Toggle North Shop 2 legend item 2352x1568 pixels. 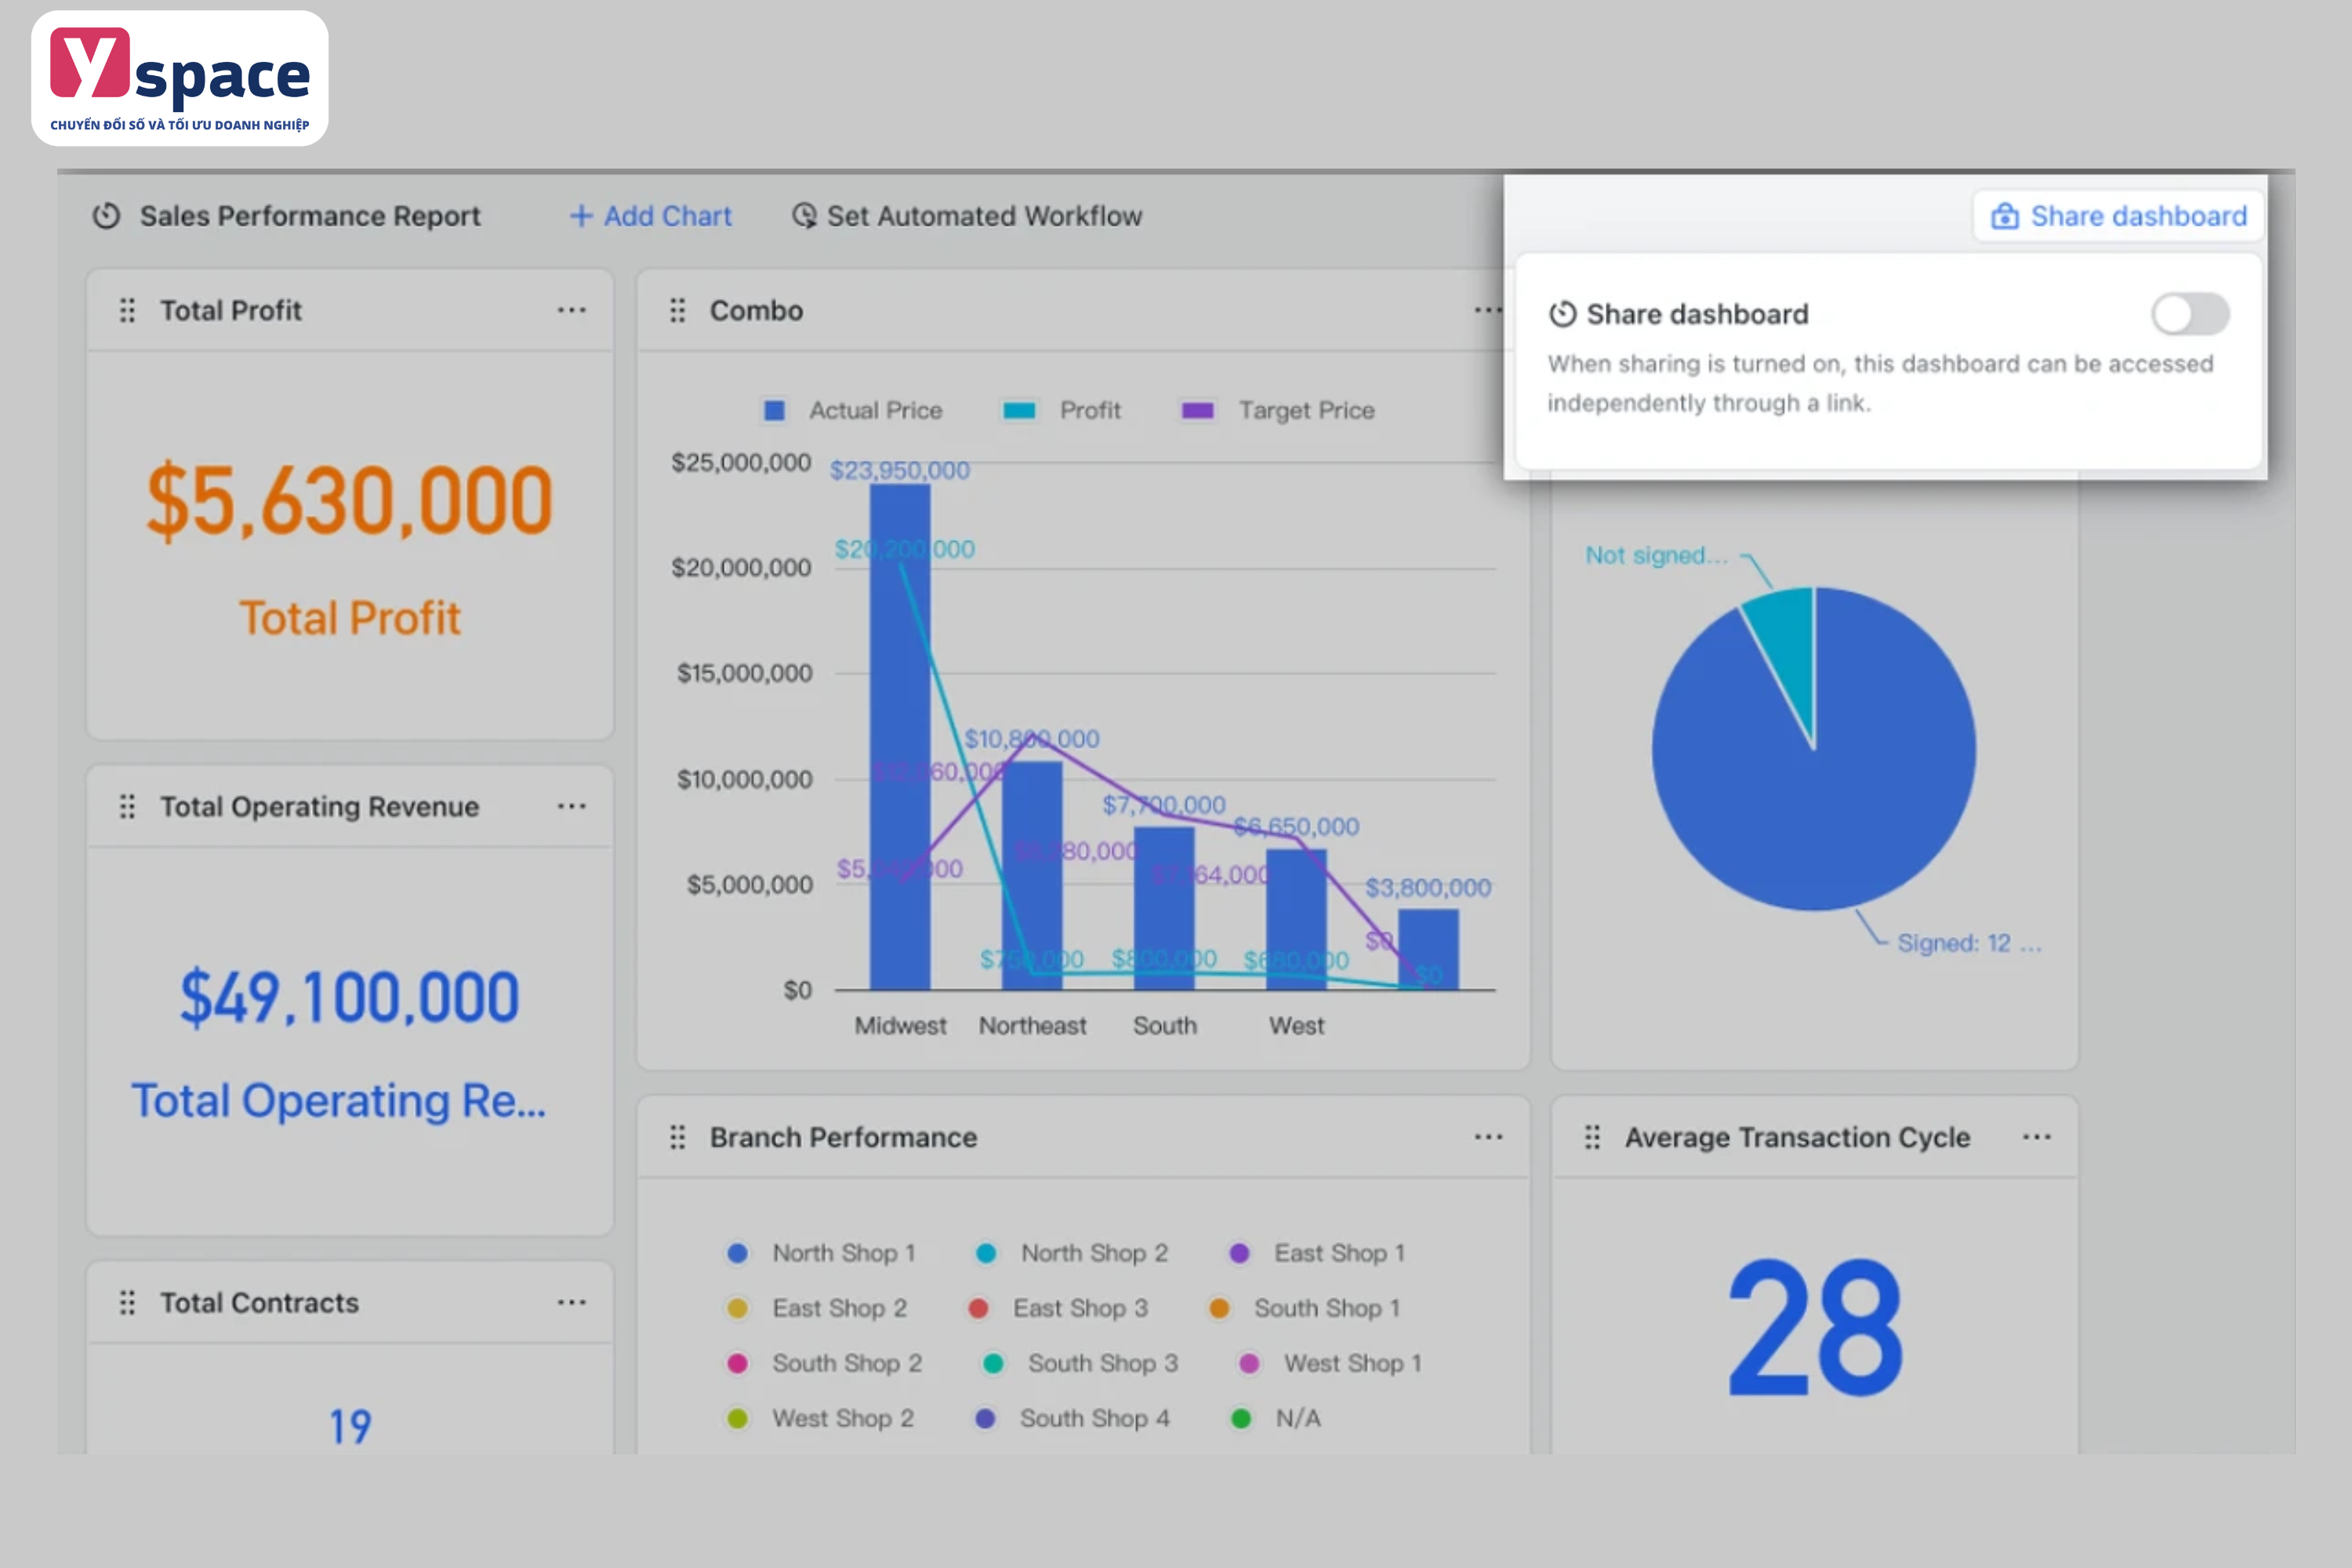click(1072, 1253)
